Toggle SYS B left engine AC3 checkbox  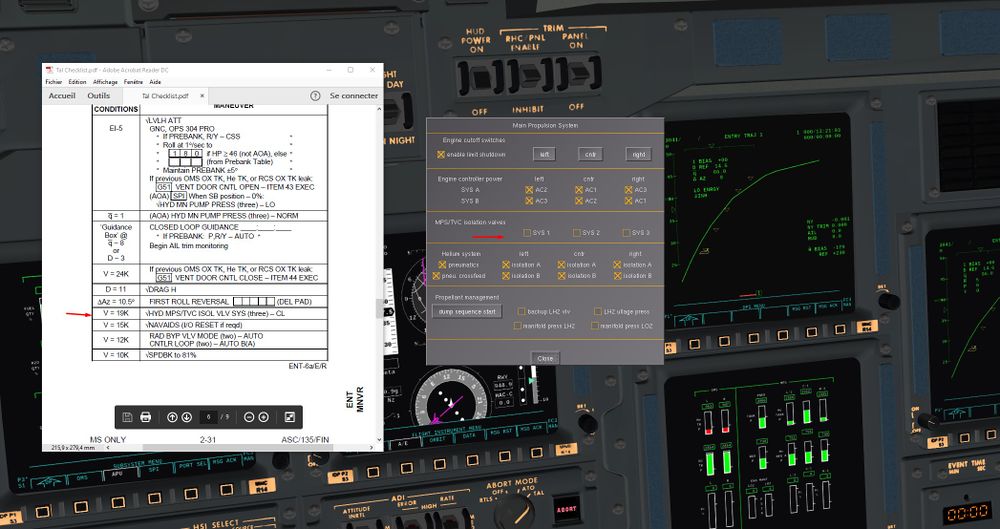click(x=529, y=200)
